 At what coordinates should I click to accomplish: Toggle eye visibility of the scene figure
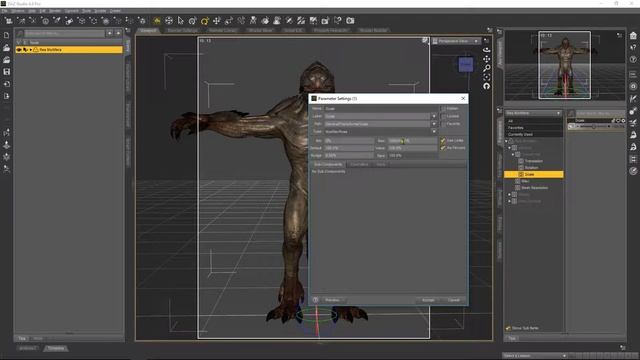click(x=19, y=49)
